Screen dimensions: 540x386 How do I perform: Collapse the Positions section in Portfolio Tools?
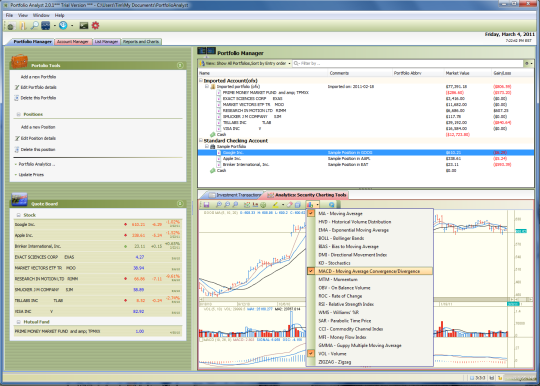click(x=19, y=114)
